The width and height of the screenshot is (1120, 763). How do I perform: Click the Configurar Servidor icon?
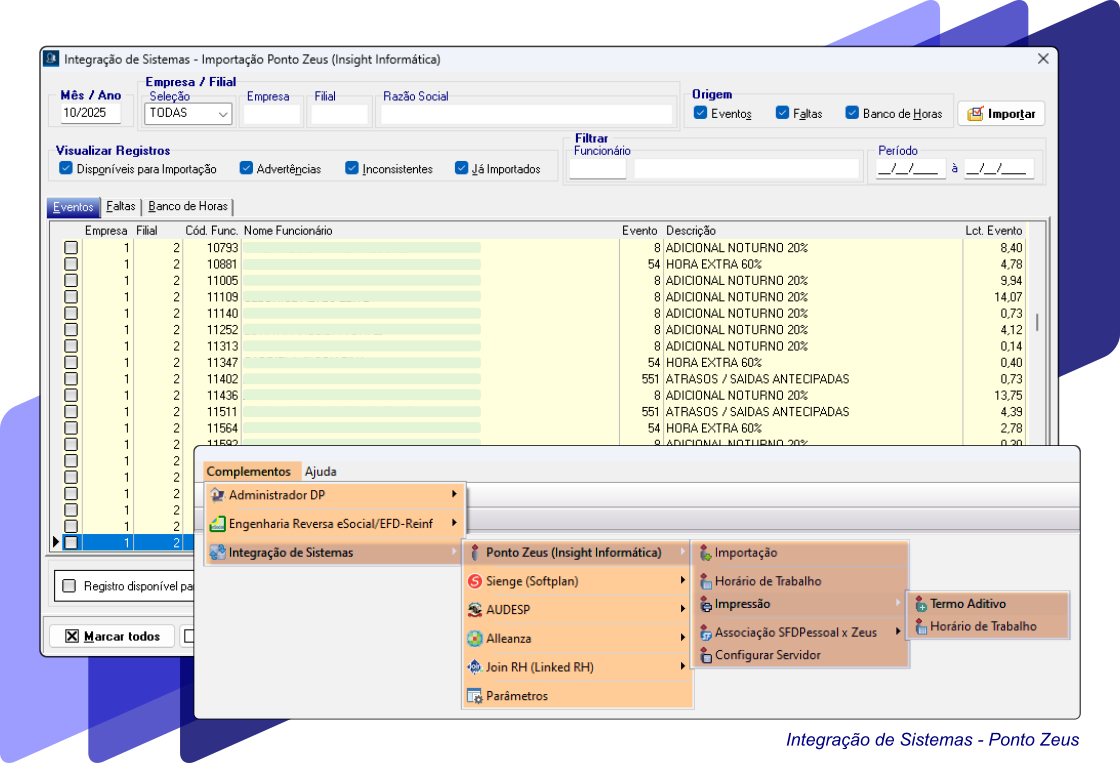(x=705, y=655)
